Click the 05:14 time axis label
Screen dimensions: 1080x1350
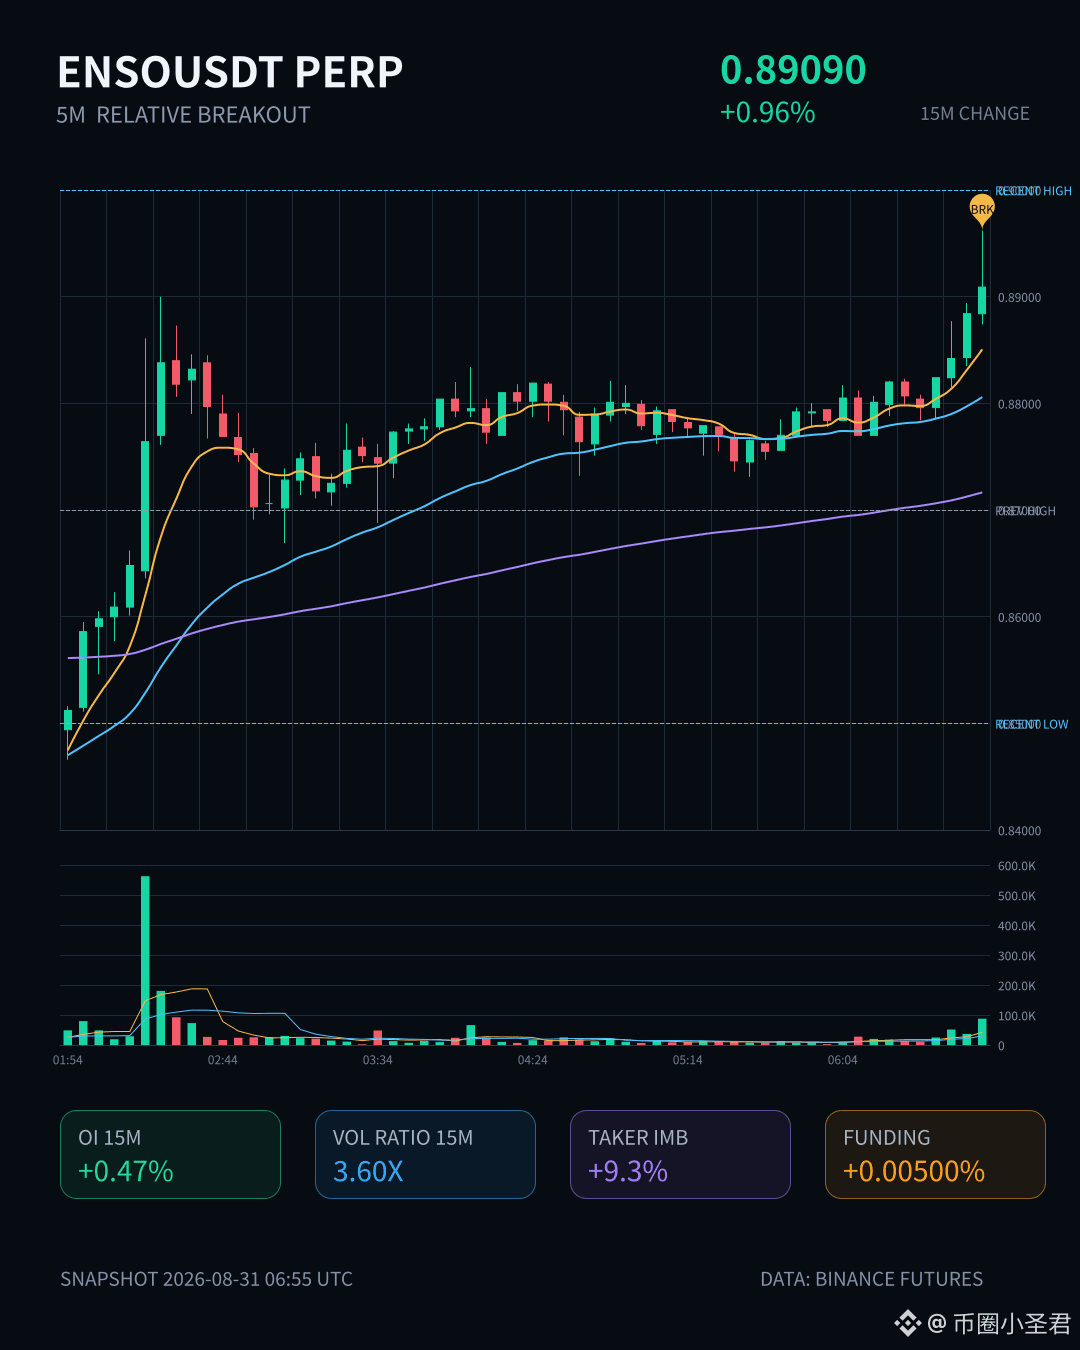click(688, 1060)
